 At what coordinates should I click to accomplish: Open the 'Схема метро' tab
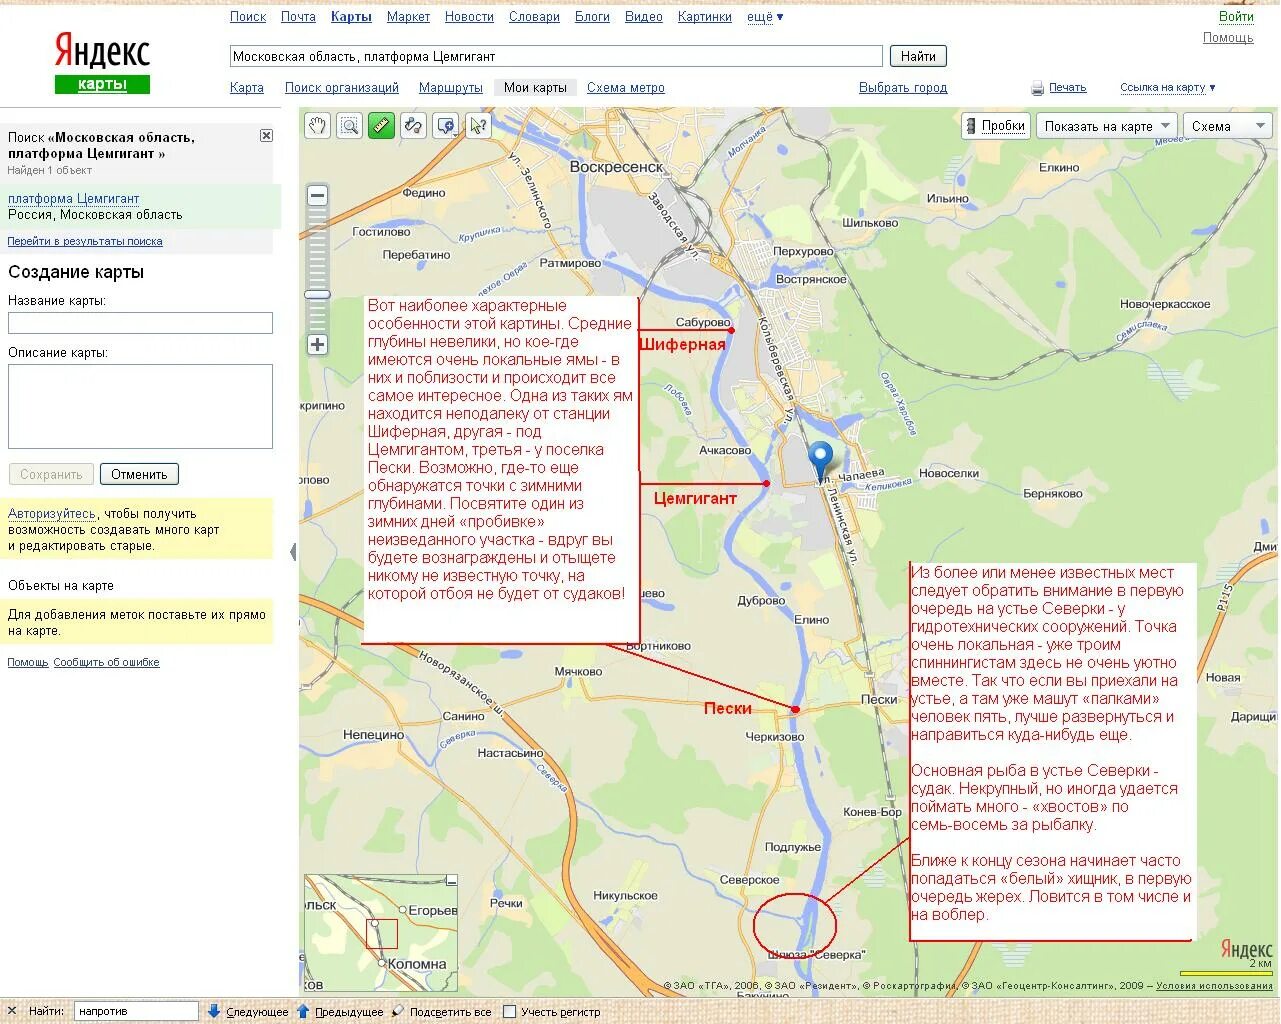click(626, 88)
